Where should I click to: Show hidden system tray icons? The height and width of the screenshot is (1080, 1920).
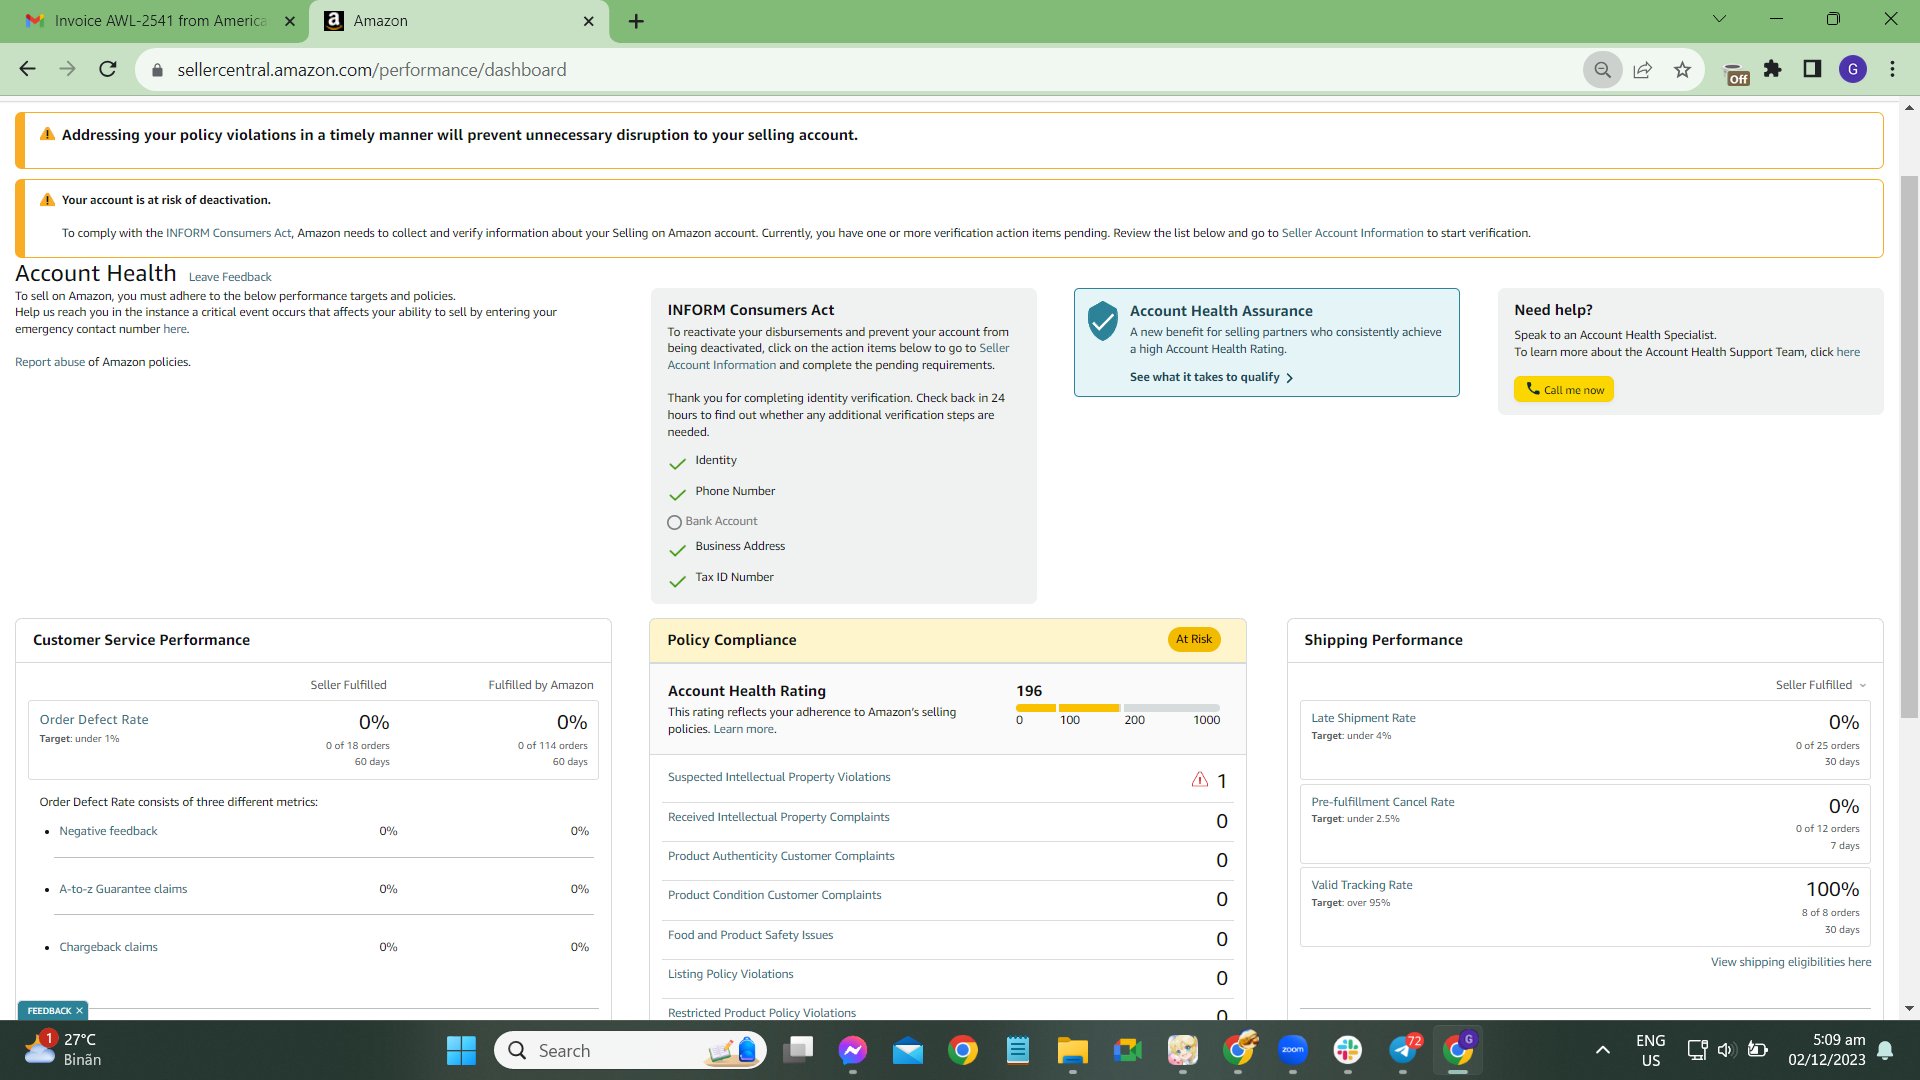(x=1602, y=1050)
